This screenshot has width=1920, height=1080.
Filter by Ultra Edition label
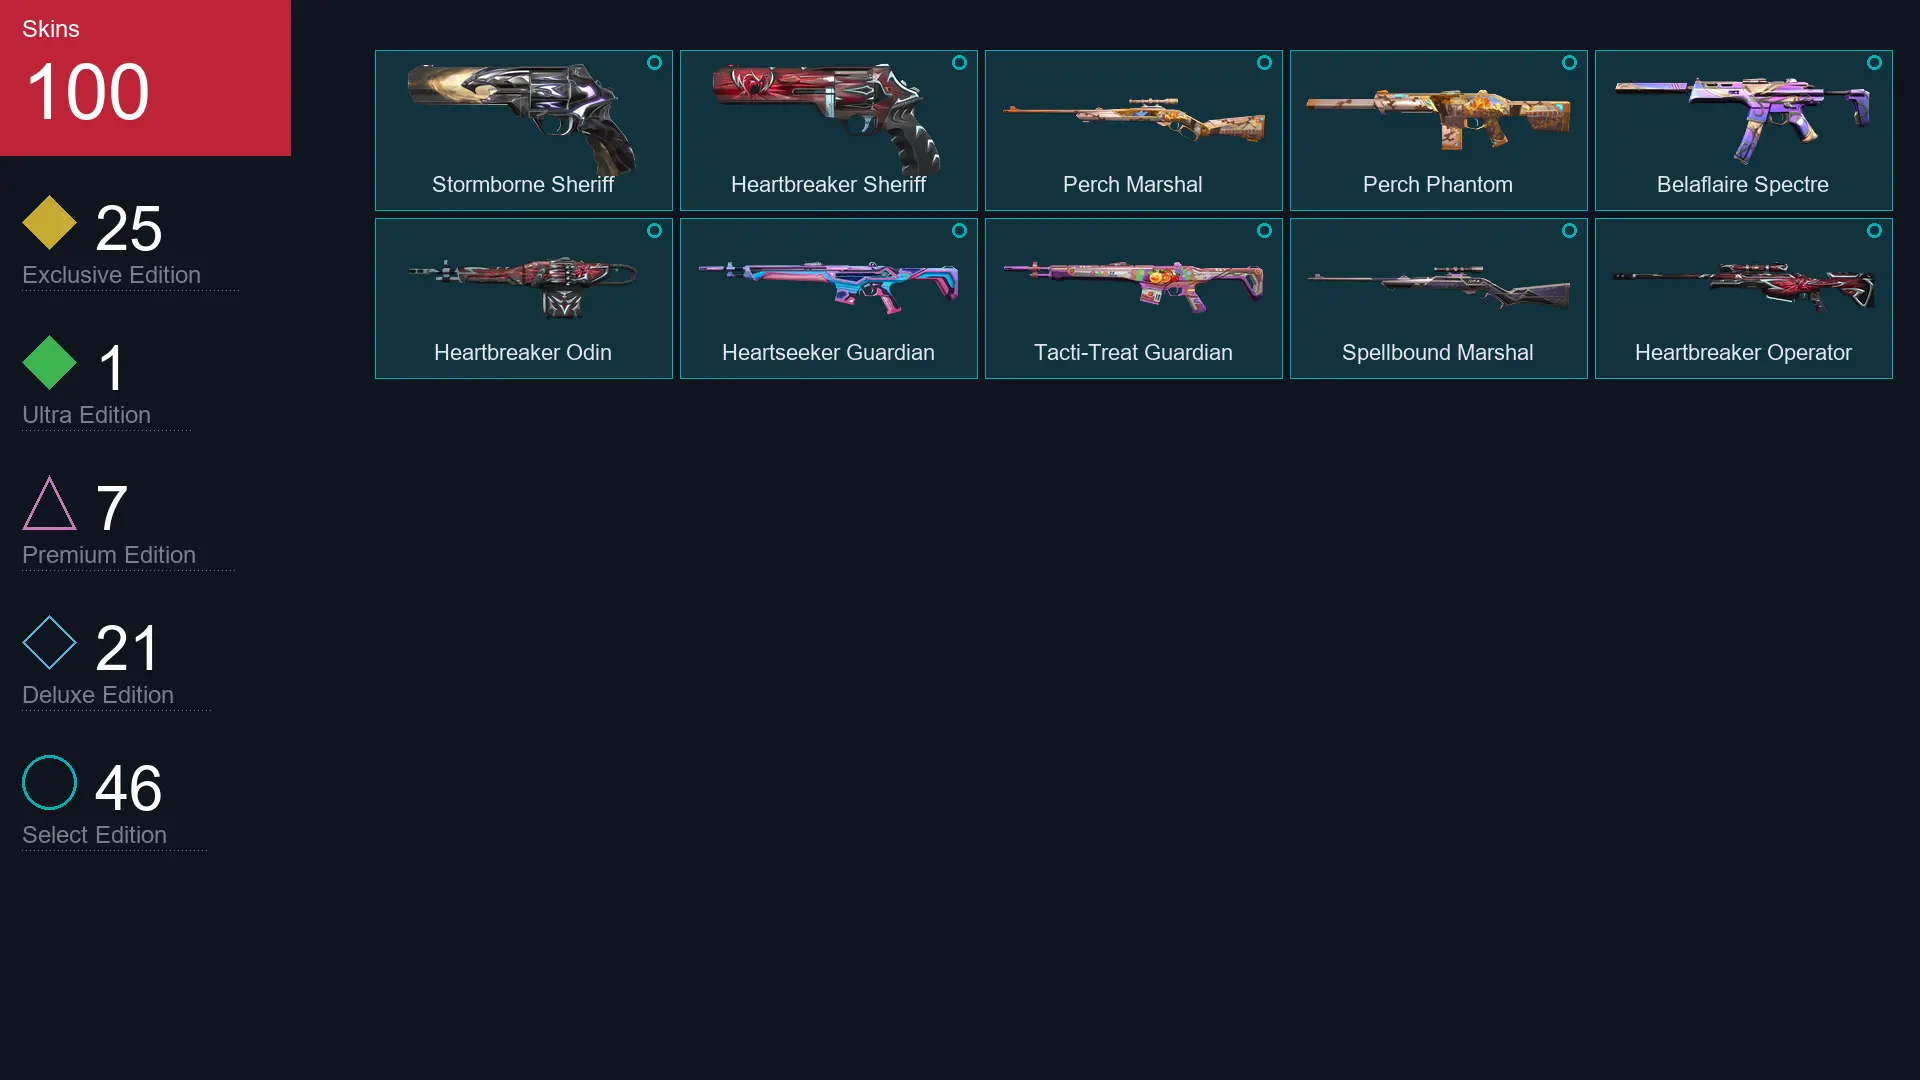pos(86,414)
